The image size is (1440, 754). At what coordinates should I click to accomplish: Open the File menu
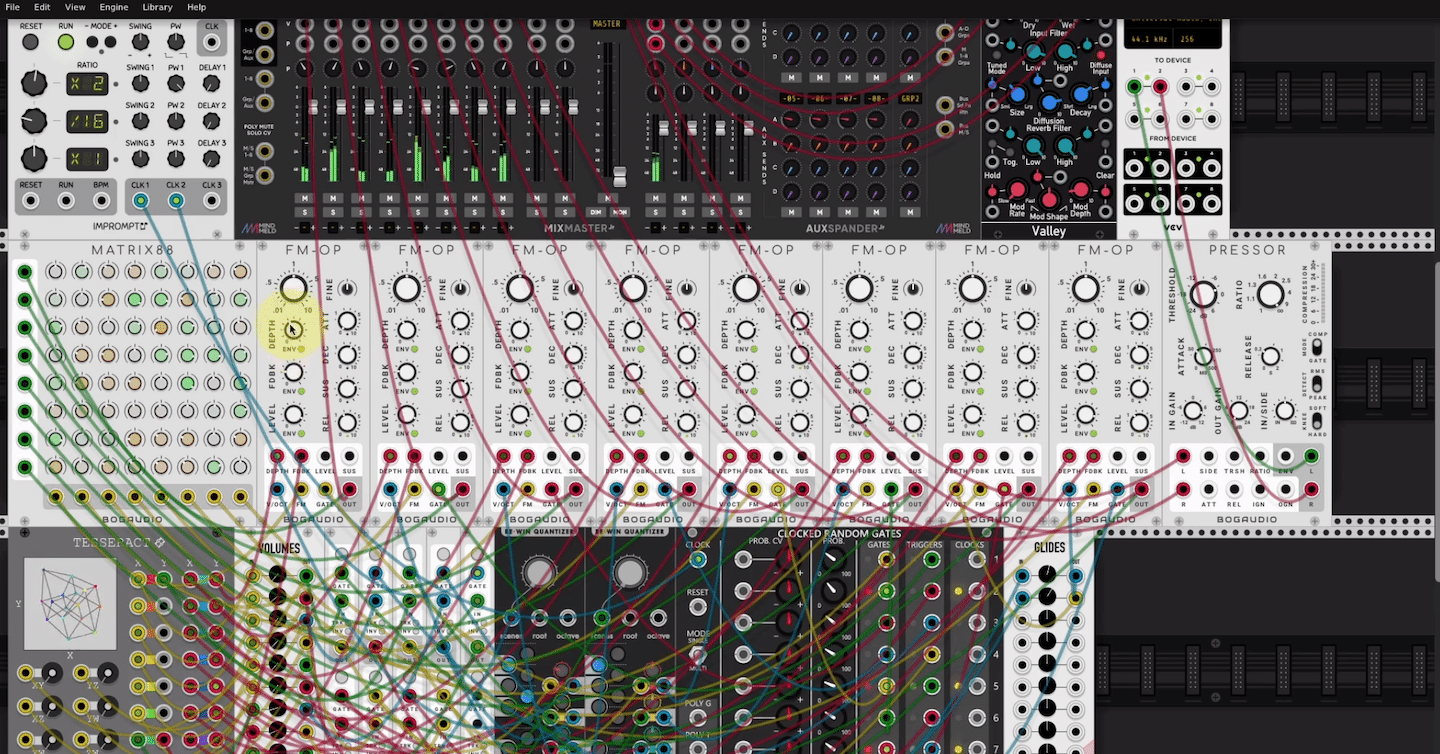13,7
